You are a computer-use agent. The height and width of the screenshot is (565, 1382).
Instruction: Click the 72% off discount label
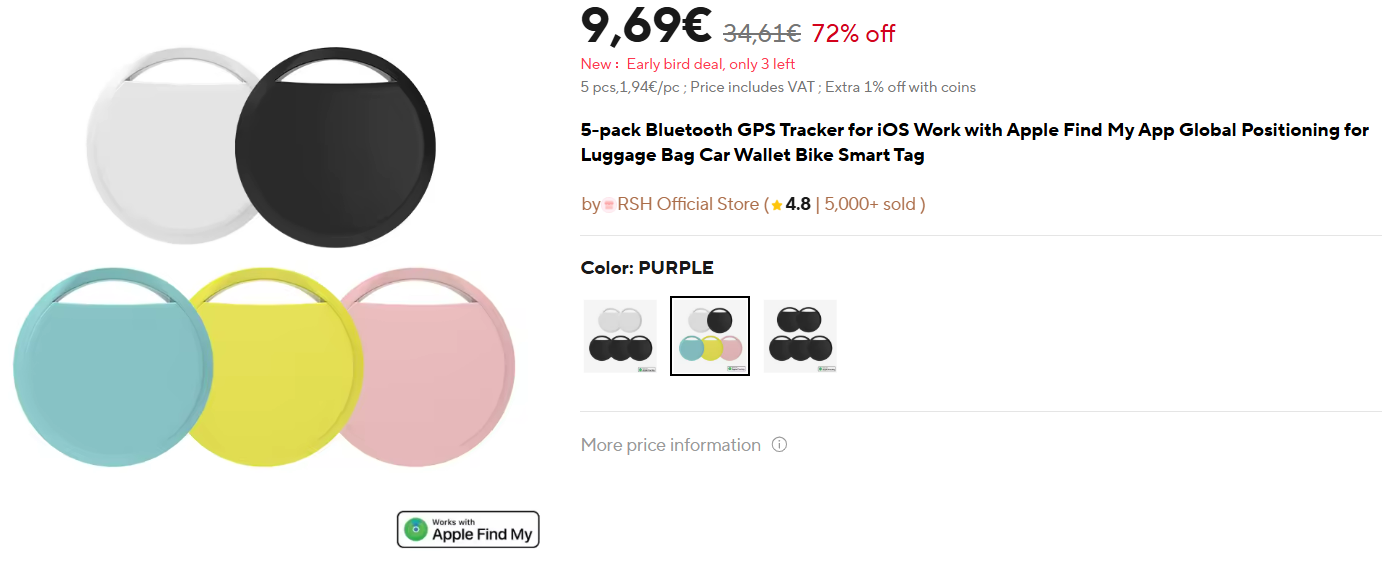click(853, 34)
